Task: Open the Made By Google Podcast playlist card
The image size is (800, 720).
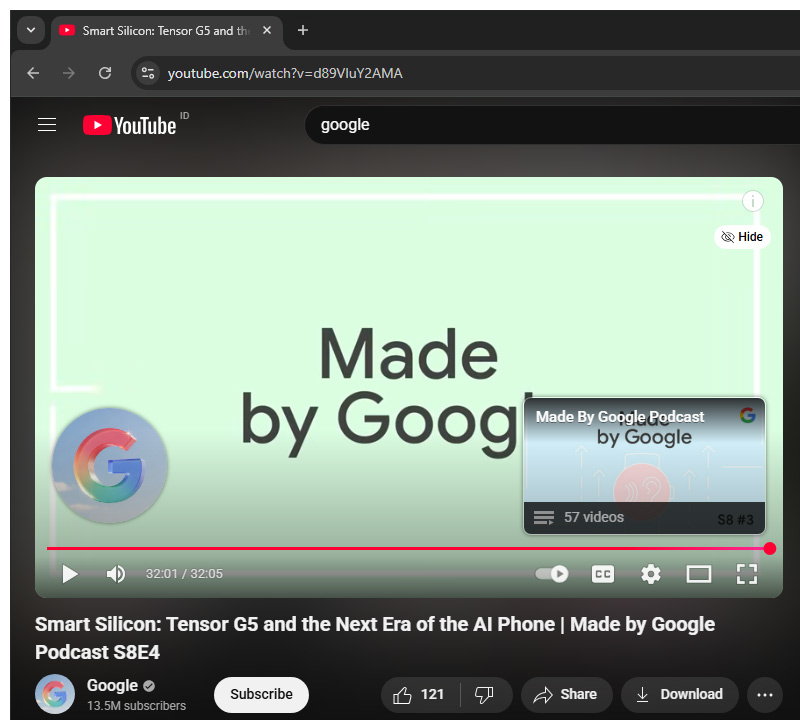Action: pyautogui.click(x=644, y=466)
